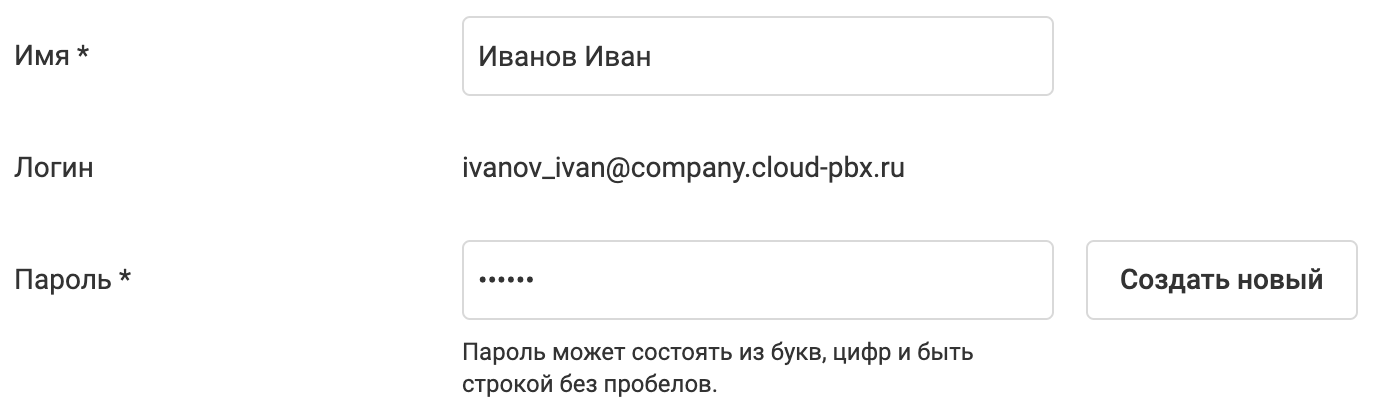1398x416 pixels.
Task: Click the empty space after the name text
Action: [850, 56]
